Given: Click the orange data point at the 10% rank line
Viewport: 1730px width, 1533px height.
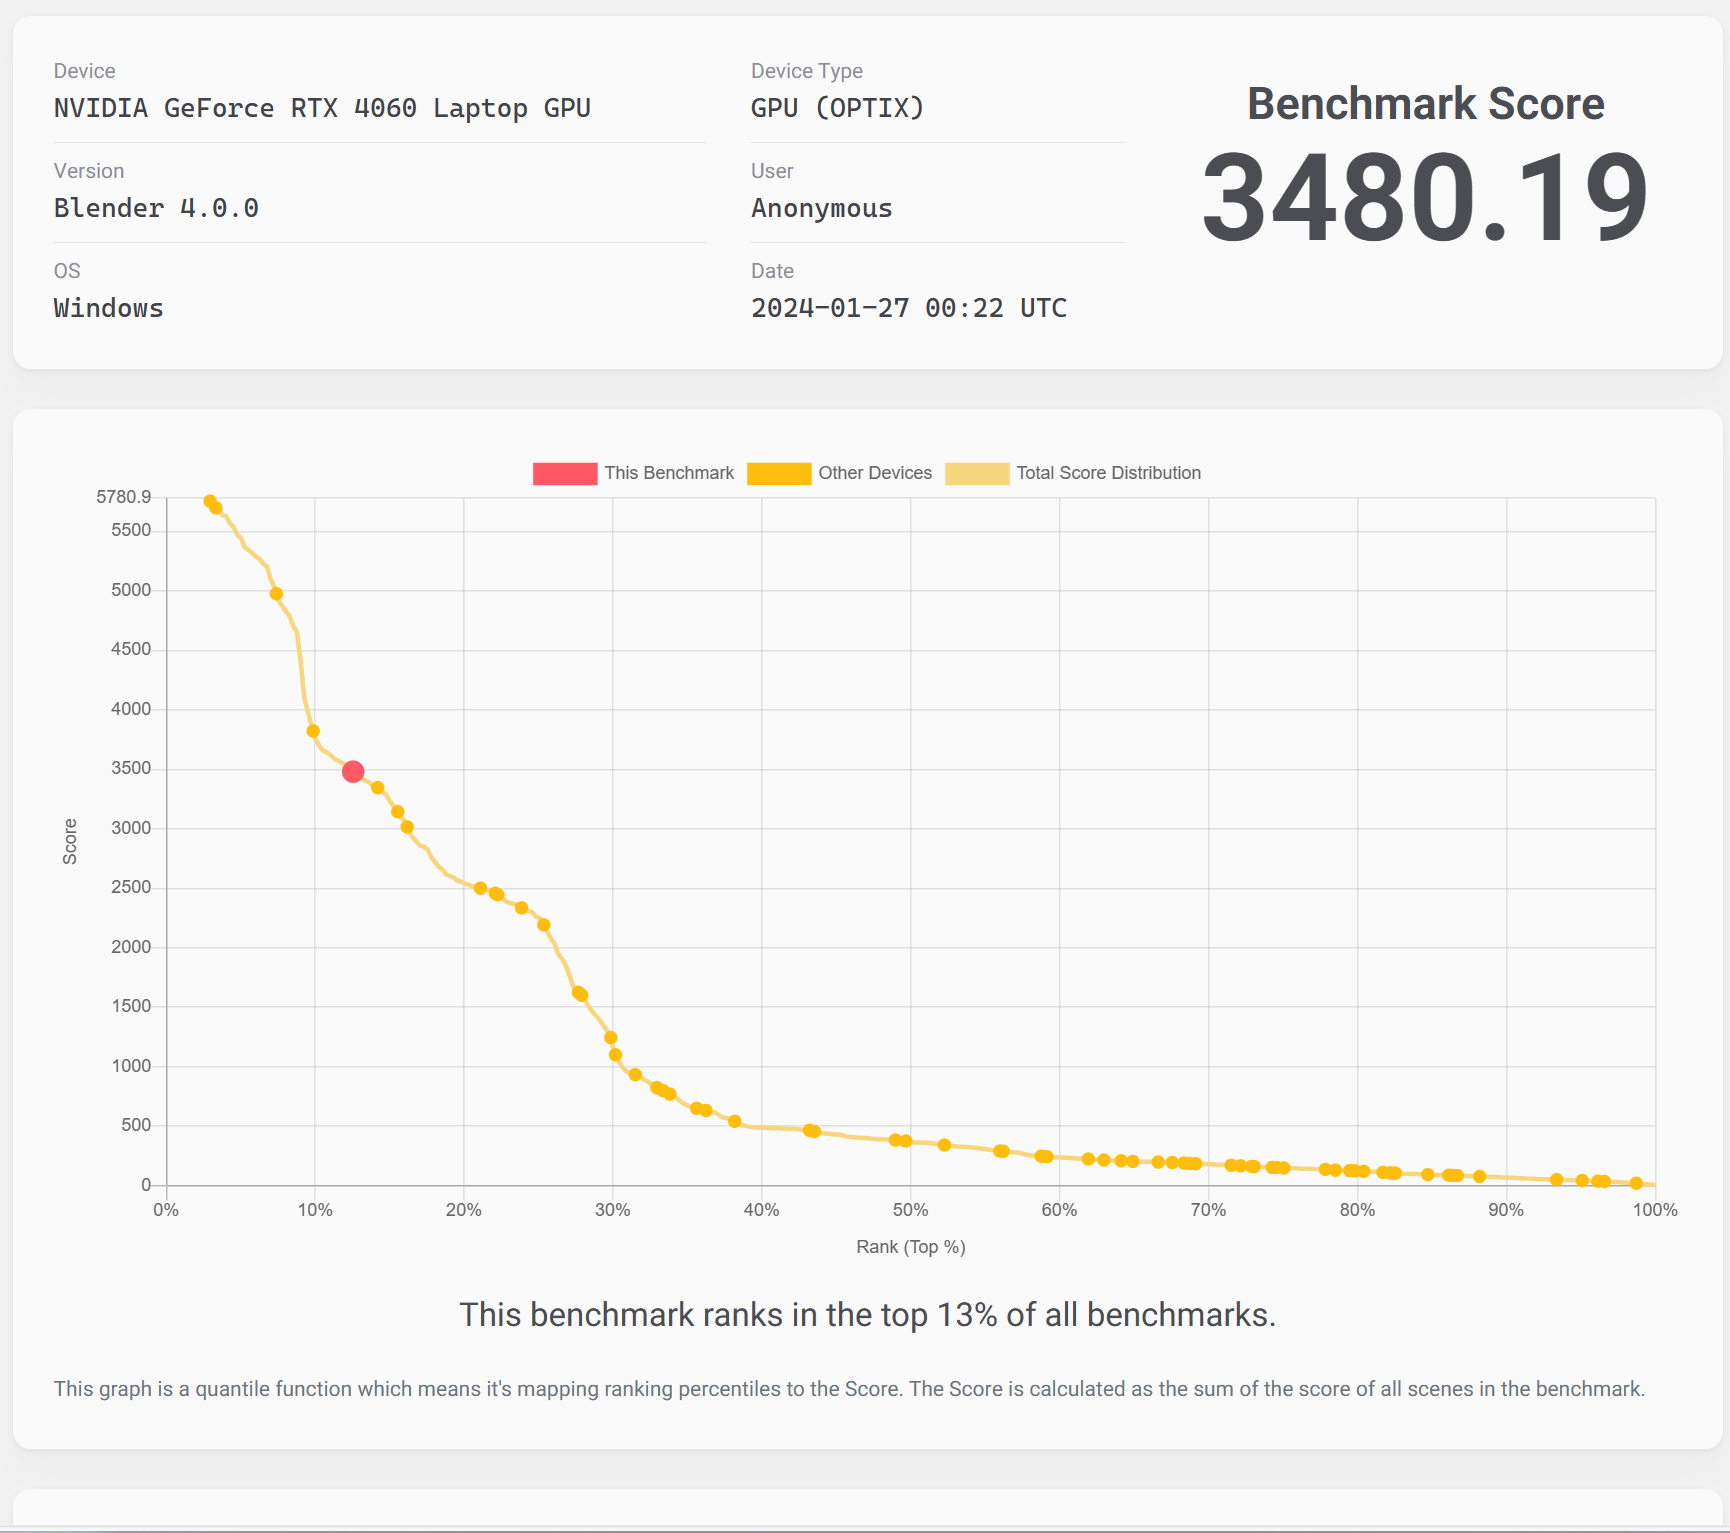Looking at the screenshot, I should 313,731.
